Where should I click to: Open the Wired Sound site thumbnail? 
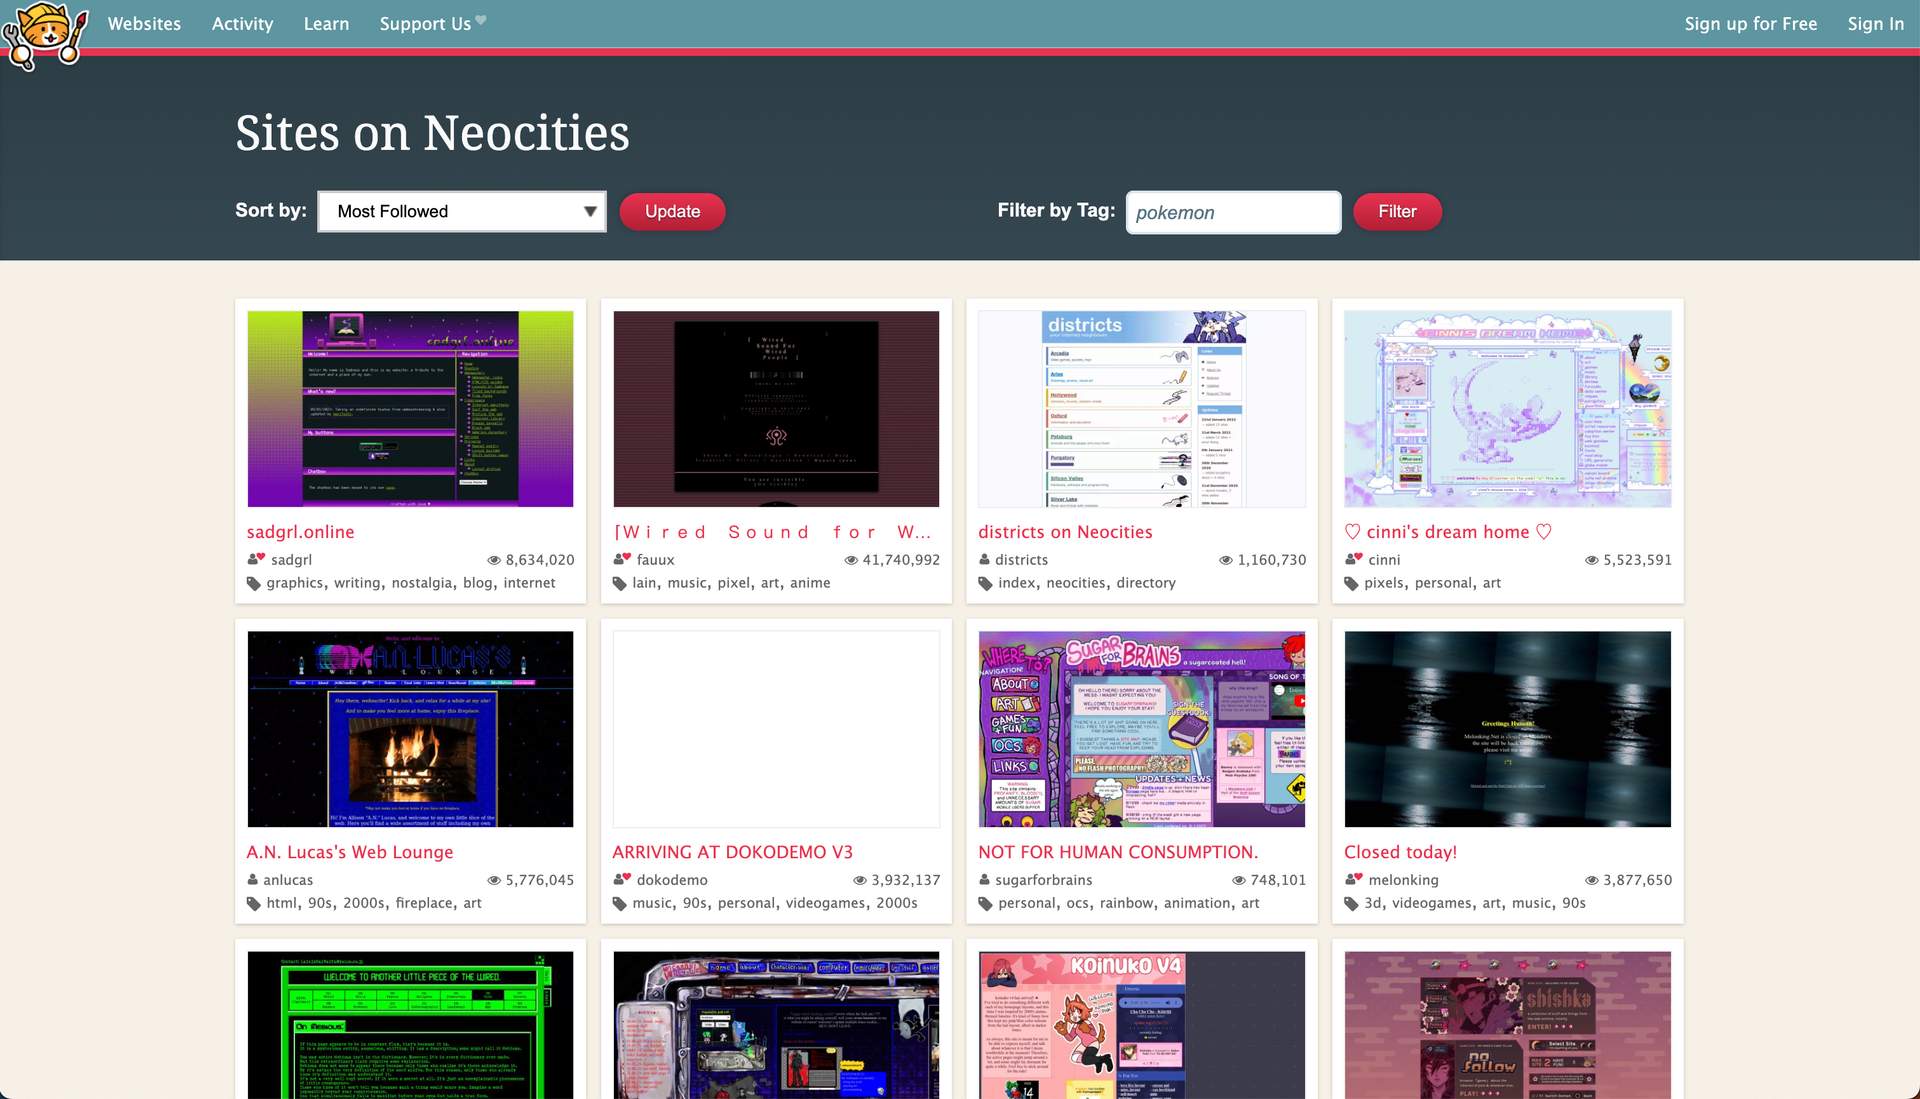tap(776, 408)
